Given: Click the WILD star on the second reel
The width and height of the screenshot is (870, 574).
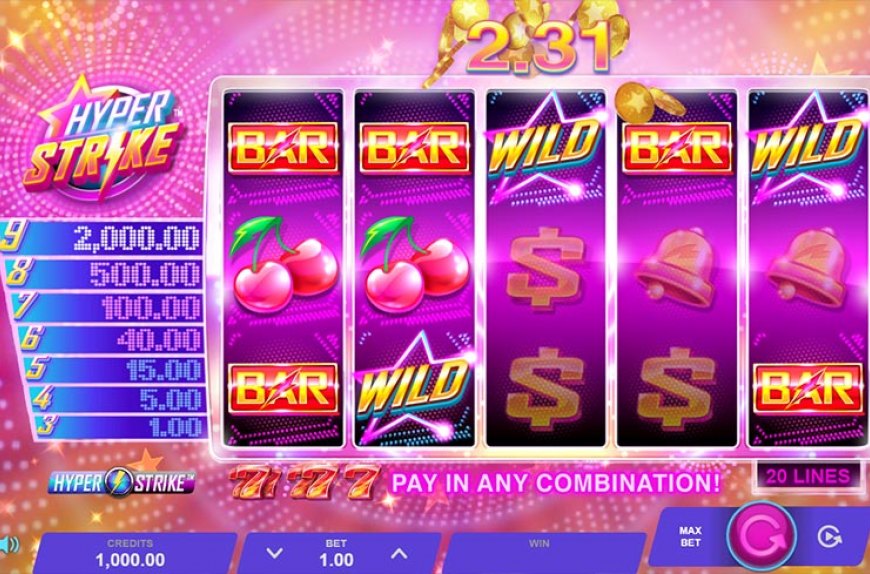Looking at the screenshot, I should 414,386.
